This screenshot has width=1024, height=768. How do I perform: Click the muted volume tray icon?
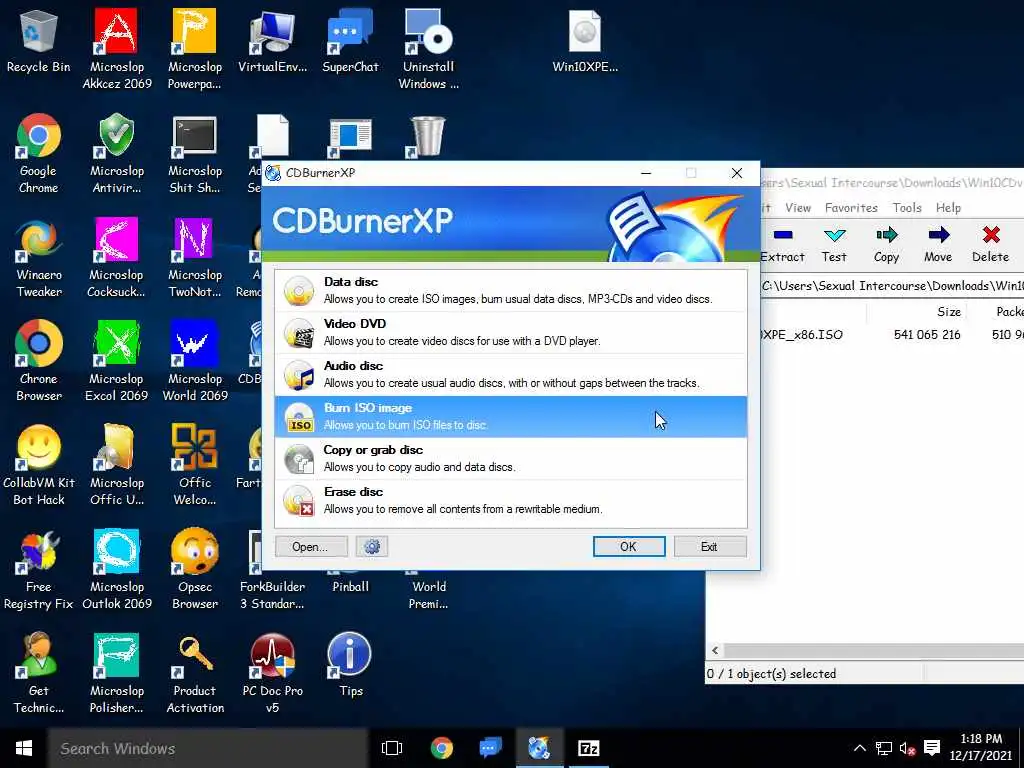[907, 748]
